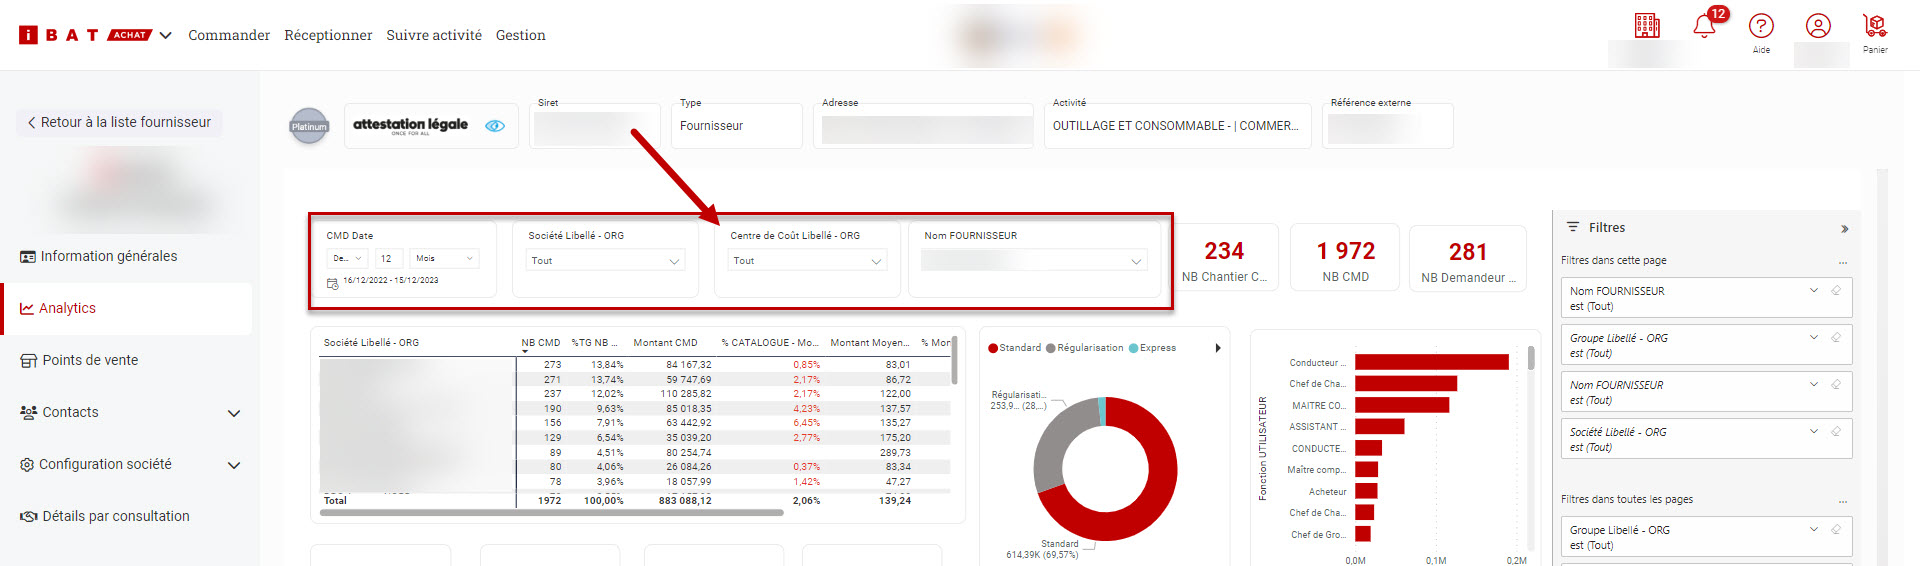Click the Platinum badge icon

(x=309, y=126)
